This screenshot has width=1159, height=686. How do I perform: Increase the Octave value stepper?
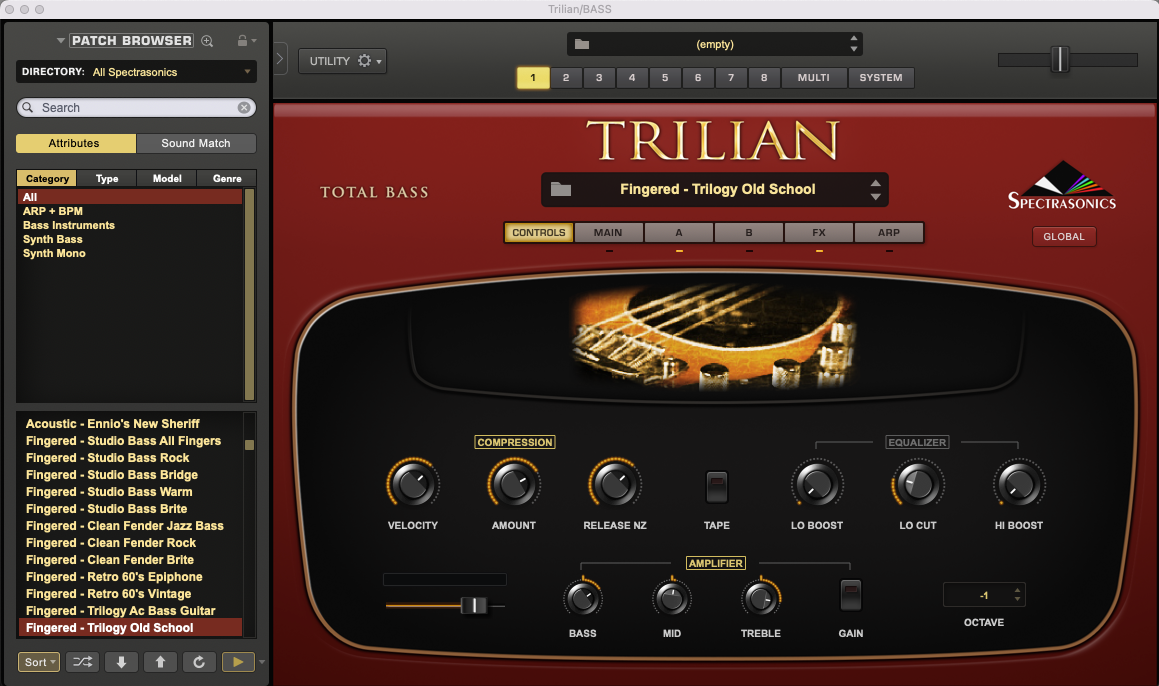1018,591
